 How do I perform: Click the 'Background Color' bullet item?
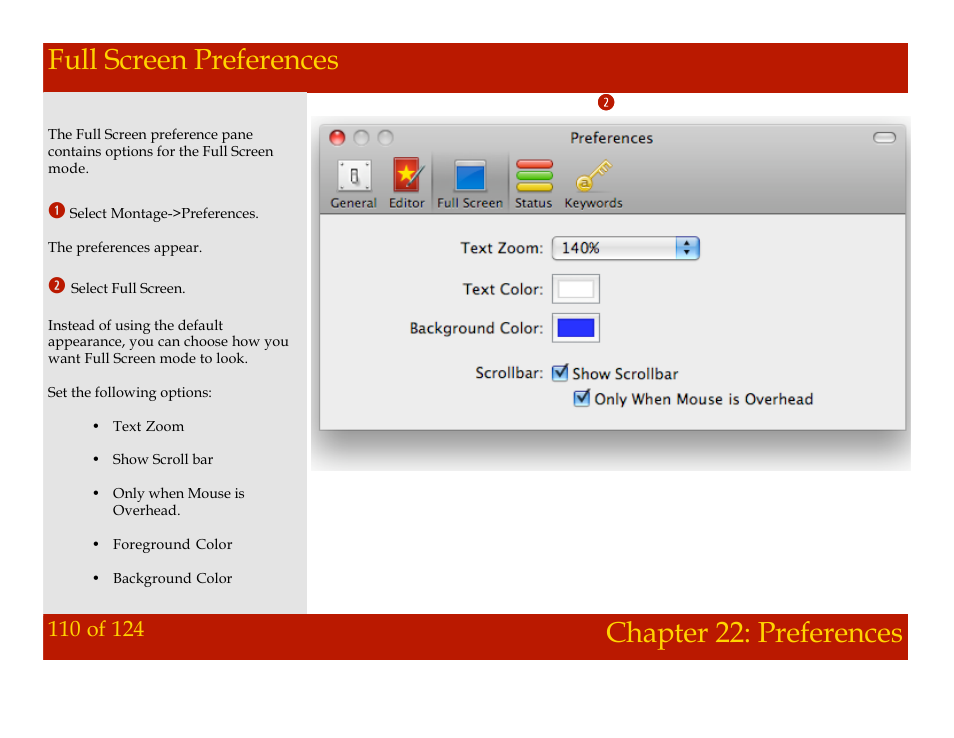click(x=172, y=579)
